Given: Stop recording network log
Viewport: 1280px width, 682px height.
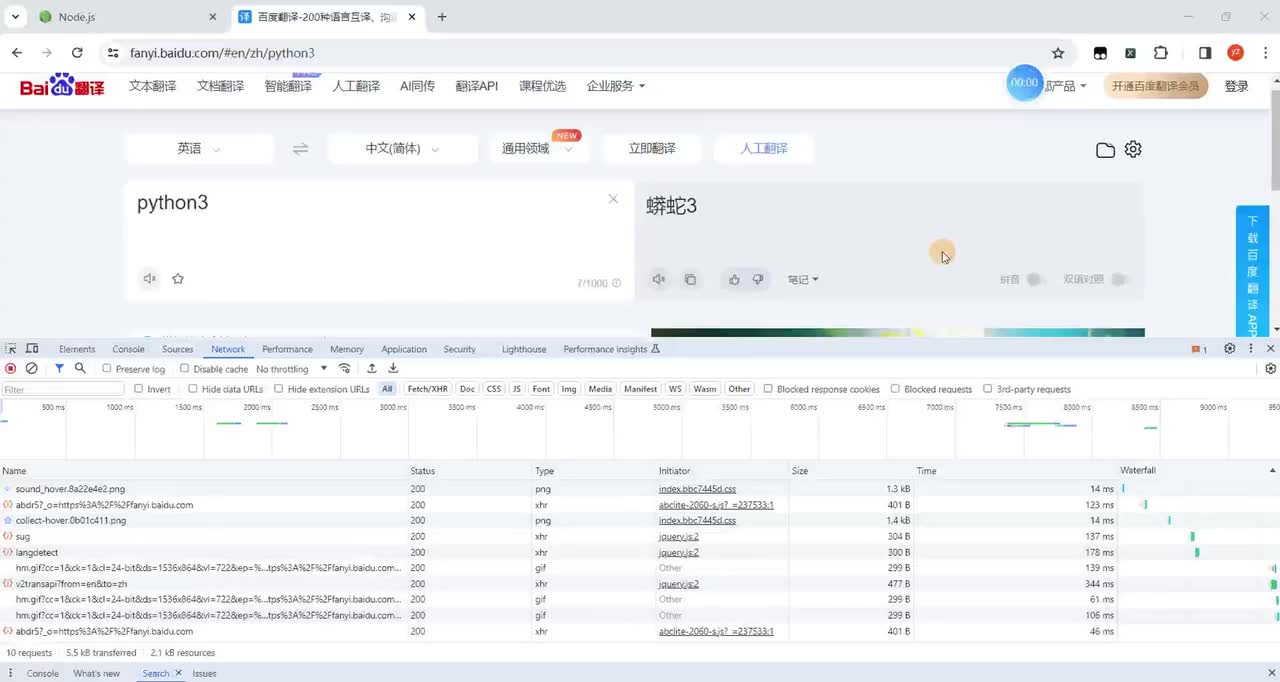Looking at the screenshot, I should tap(11, 369).
